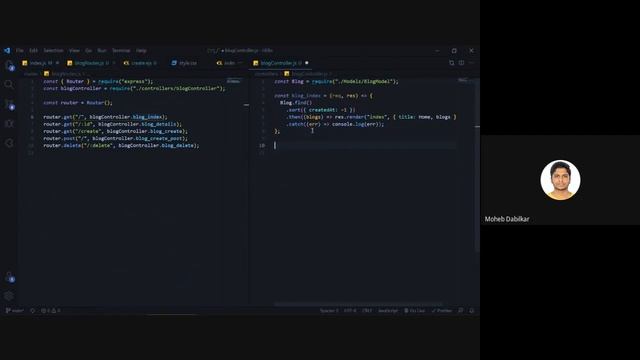Click the VS Code logo icon
640x360 pixels.
coord(7,51)
